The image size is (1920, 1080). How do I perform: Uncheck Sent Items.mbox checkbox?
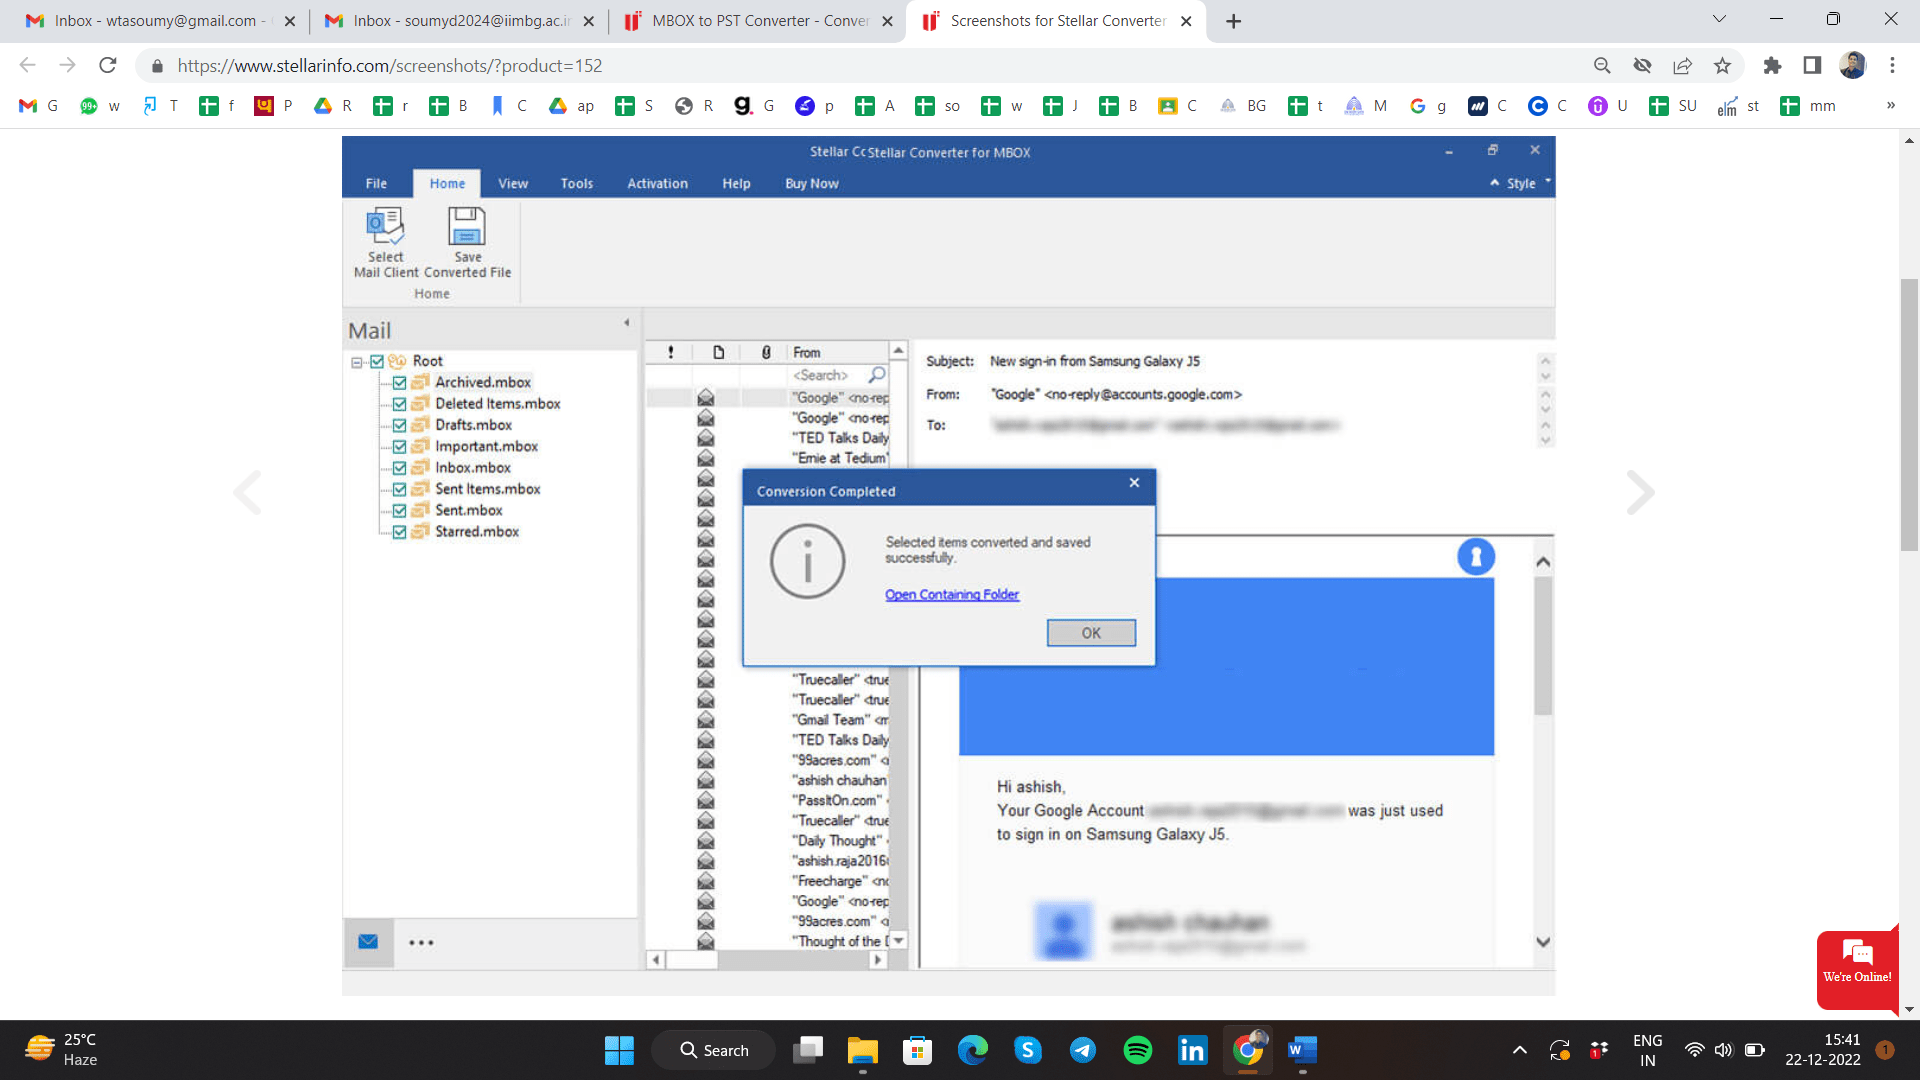pos(399,489)
